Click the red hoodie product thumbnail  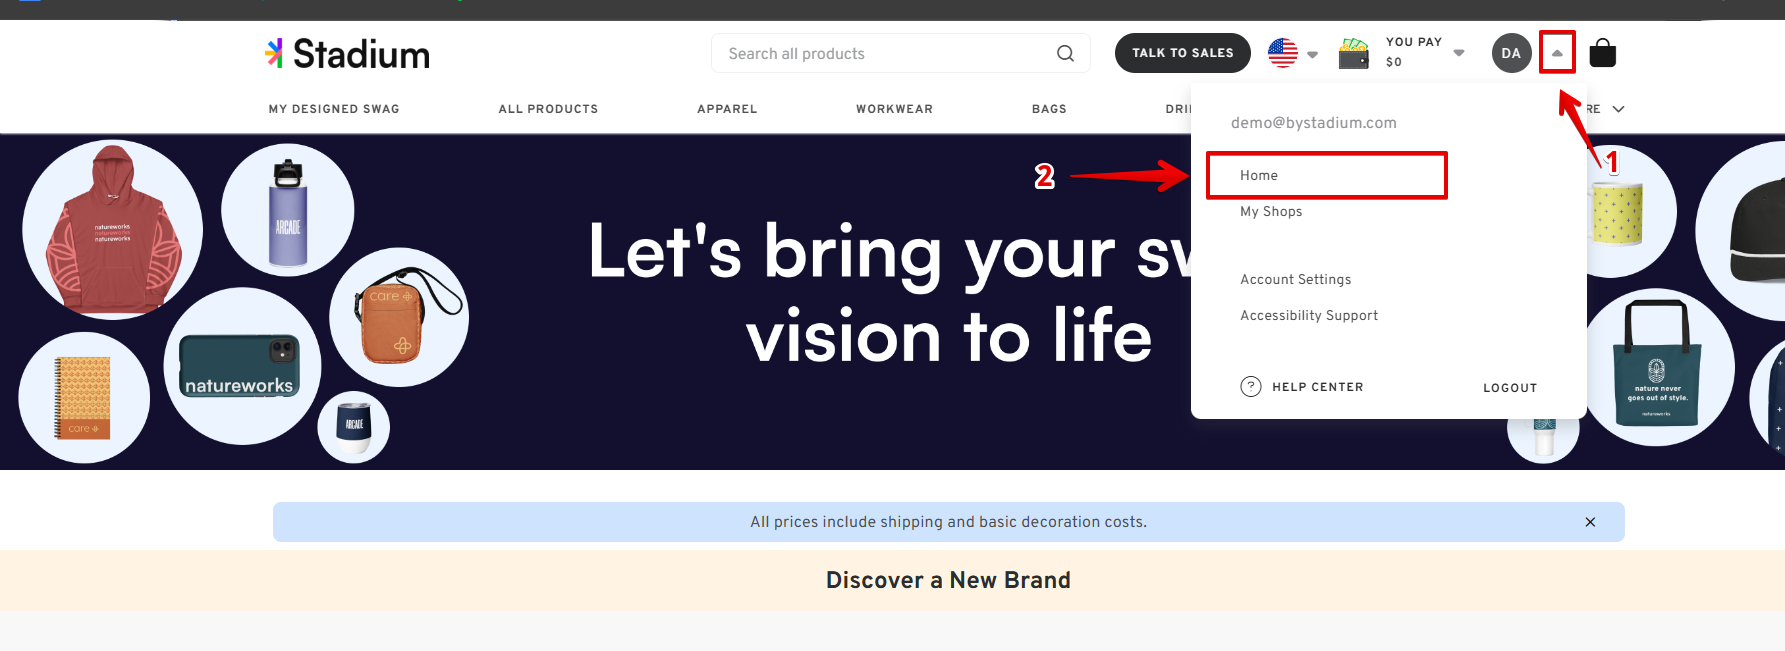[x=112, y=230]
